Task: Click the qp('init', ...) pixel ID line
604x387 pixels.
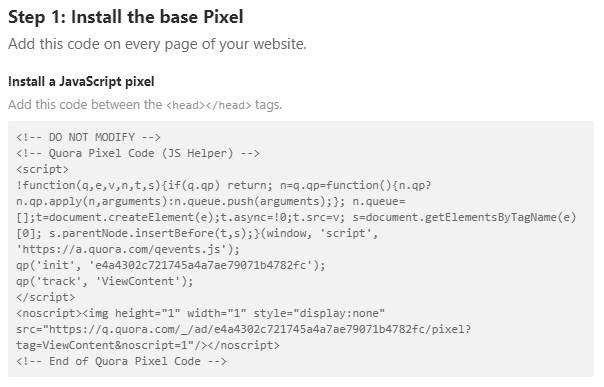Action: 171,265
